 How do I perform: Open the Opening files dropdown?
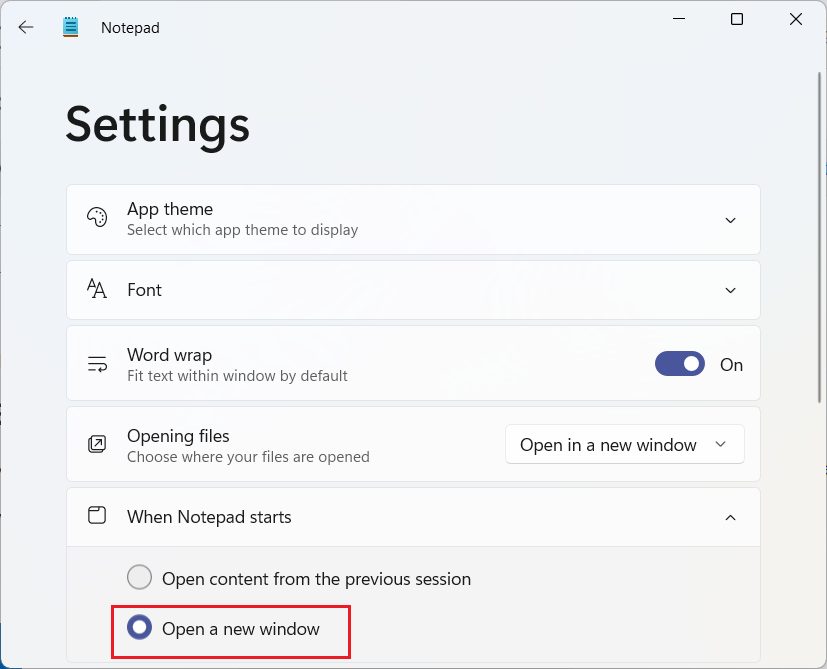click(624, 444)
